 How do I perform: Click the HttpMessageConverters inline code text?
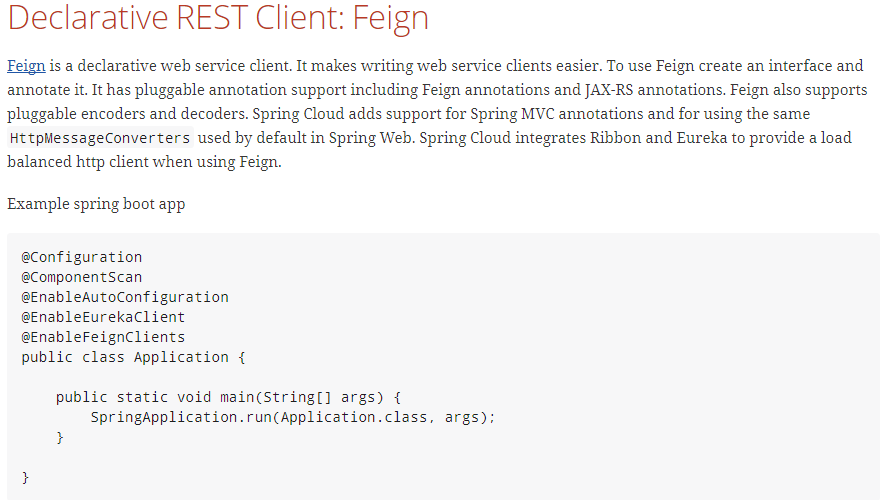coord(99,138)
